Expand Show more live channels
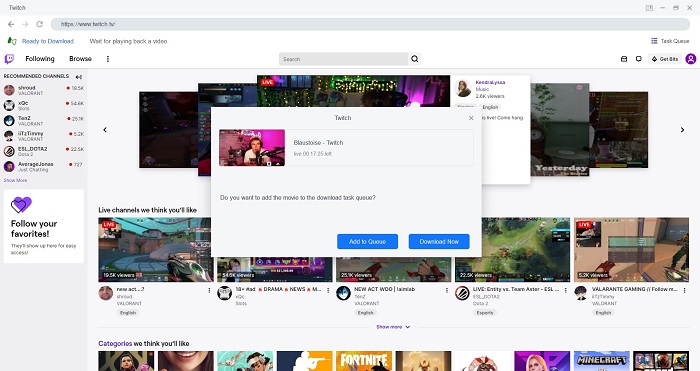Screen dimensions: 700x371 (x=393, y=327)
